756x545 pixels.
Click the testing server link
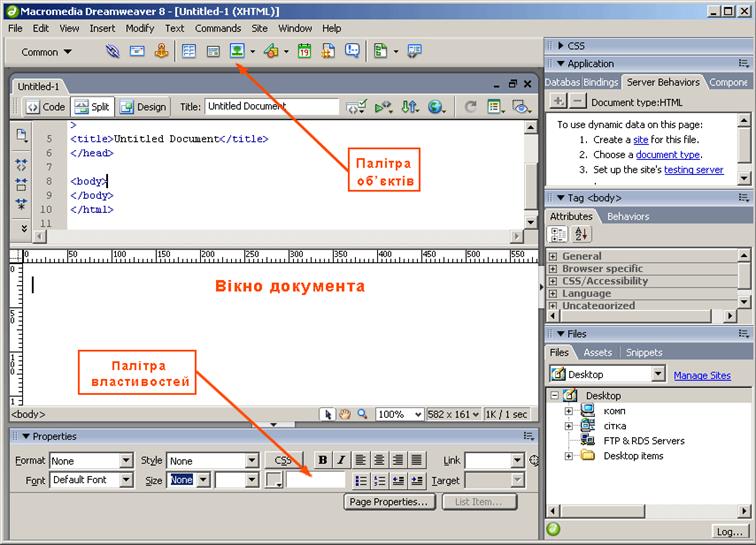coord(694,170)
